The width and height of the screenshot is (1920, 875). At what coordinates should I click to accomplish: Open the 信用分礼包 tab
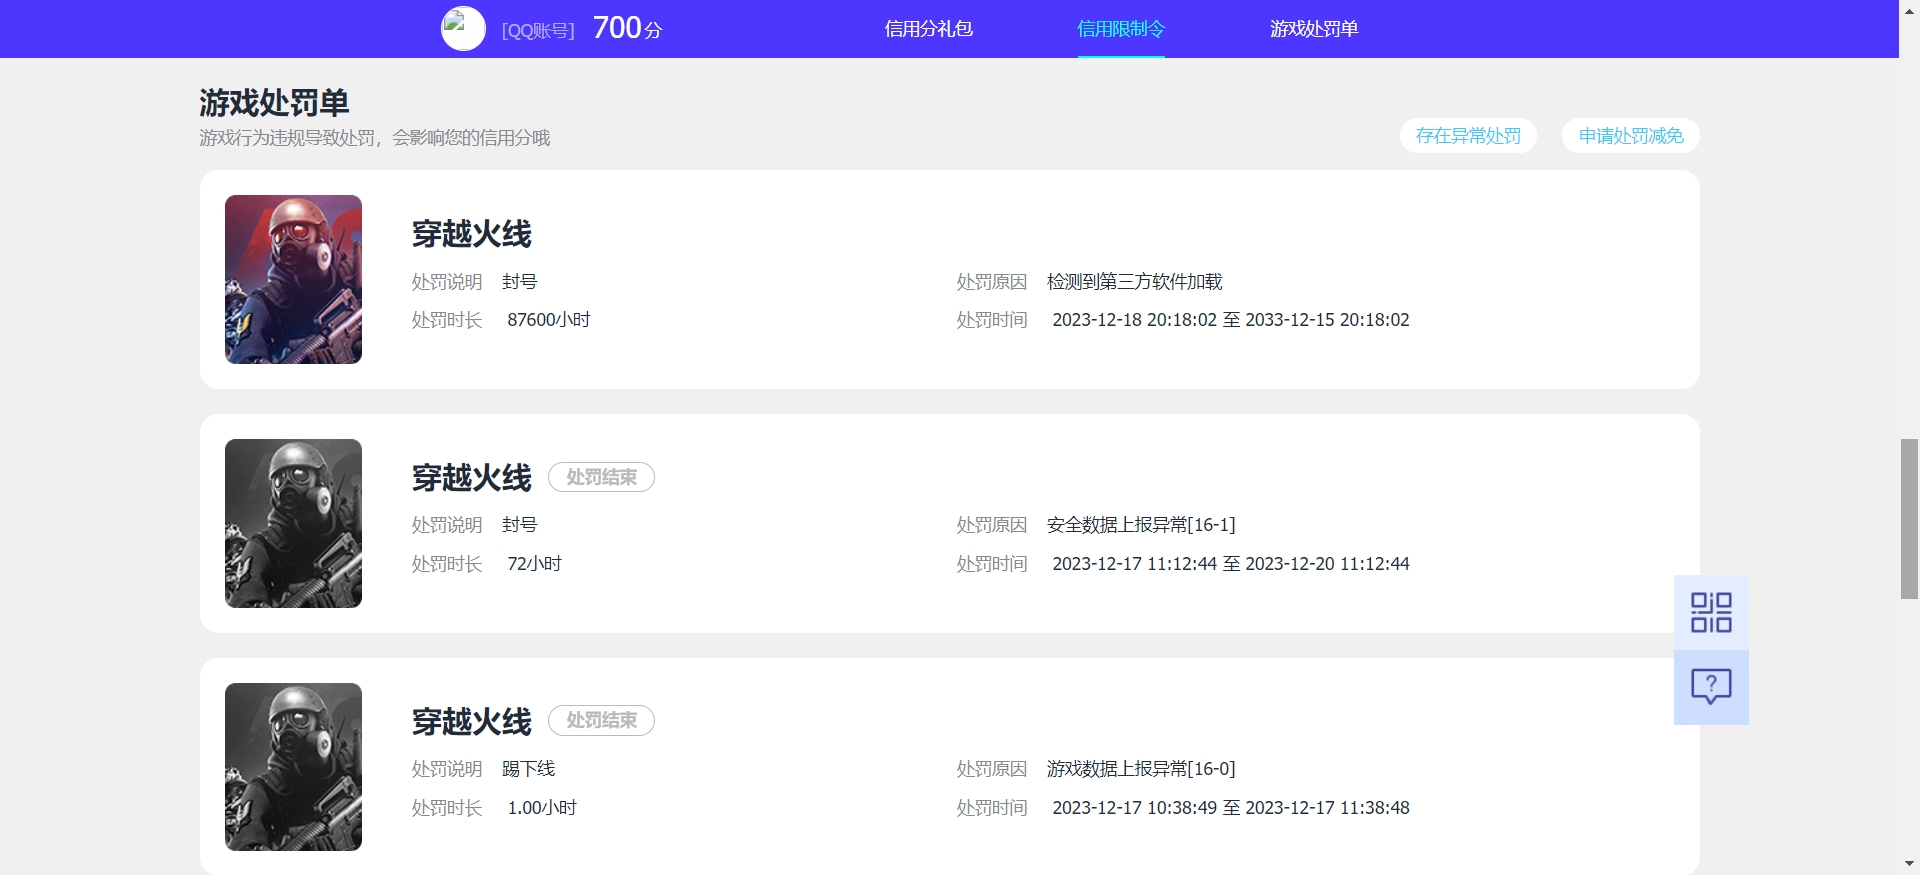click(928, 29)
